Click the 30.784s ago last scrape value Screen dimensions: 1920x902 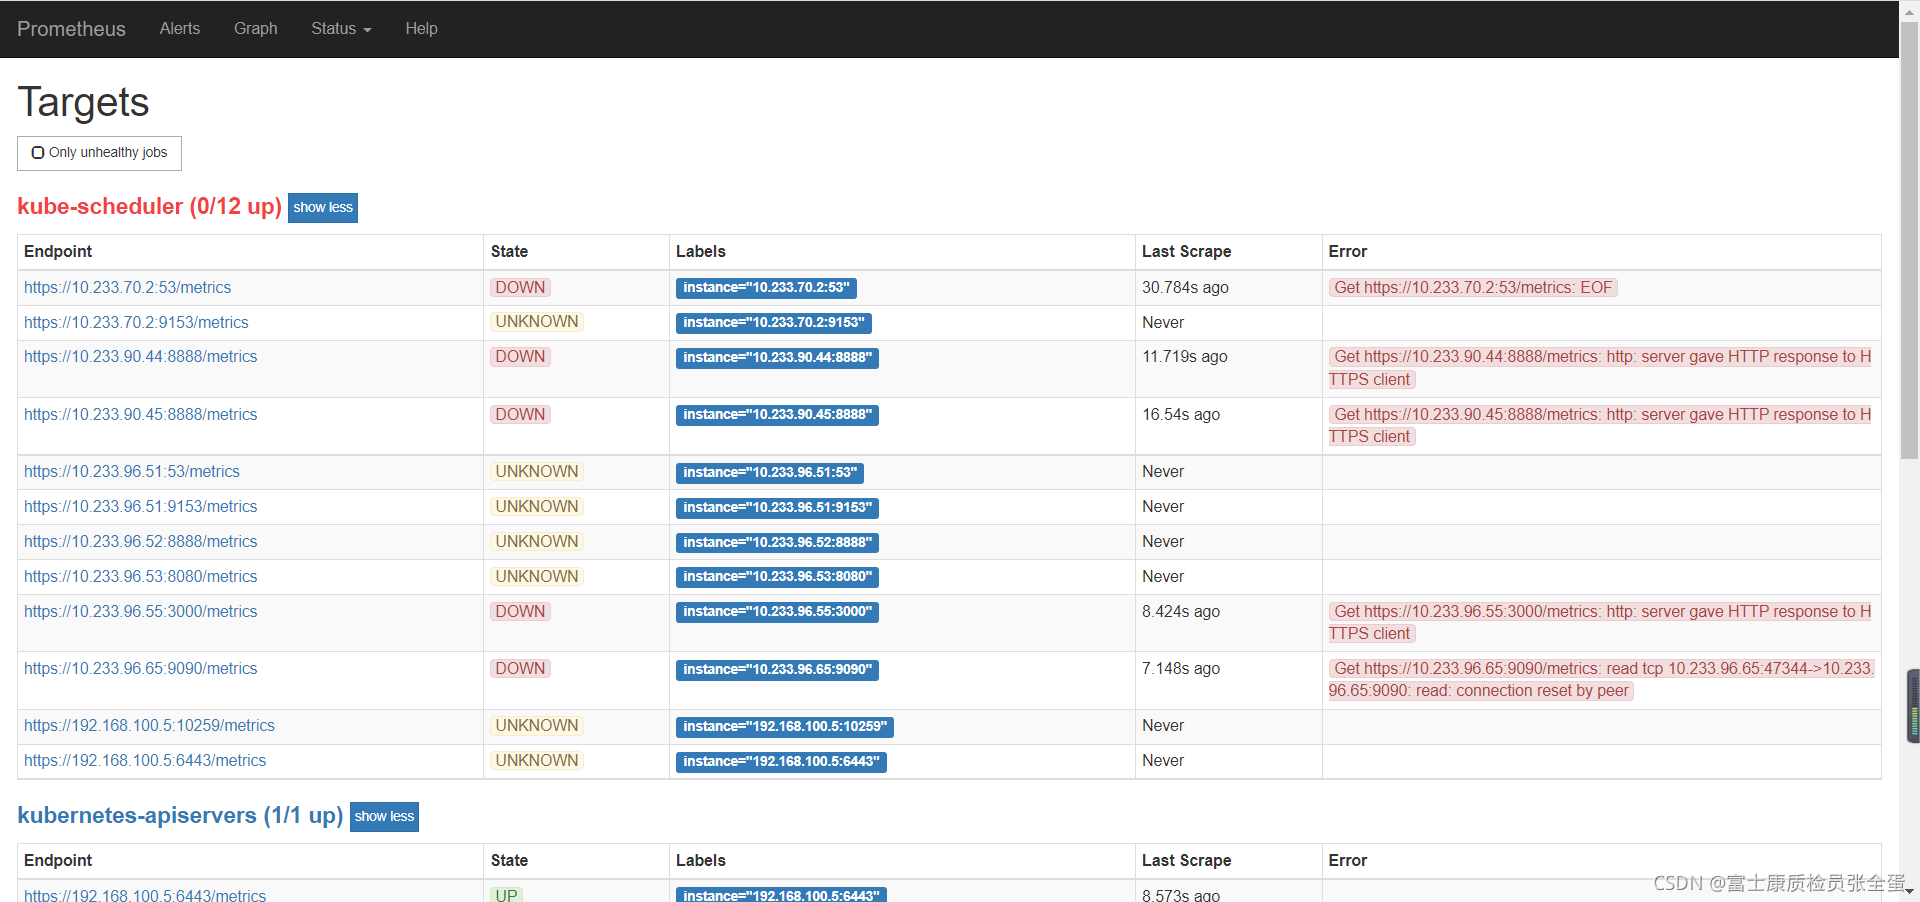[1185, 288]
